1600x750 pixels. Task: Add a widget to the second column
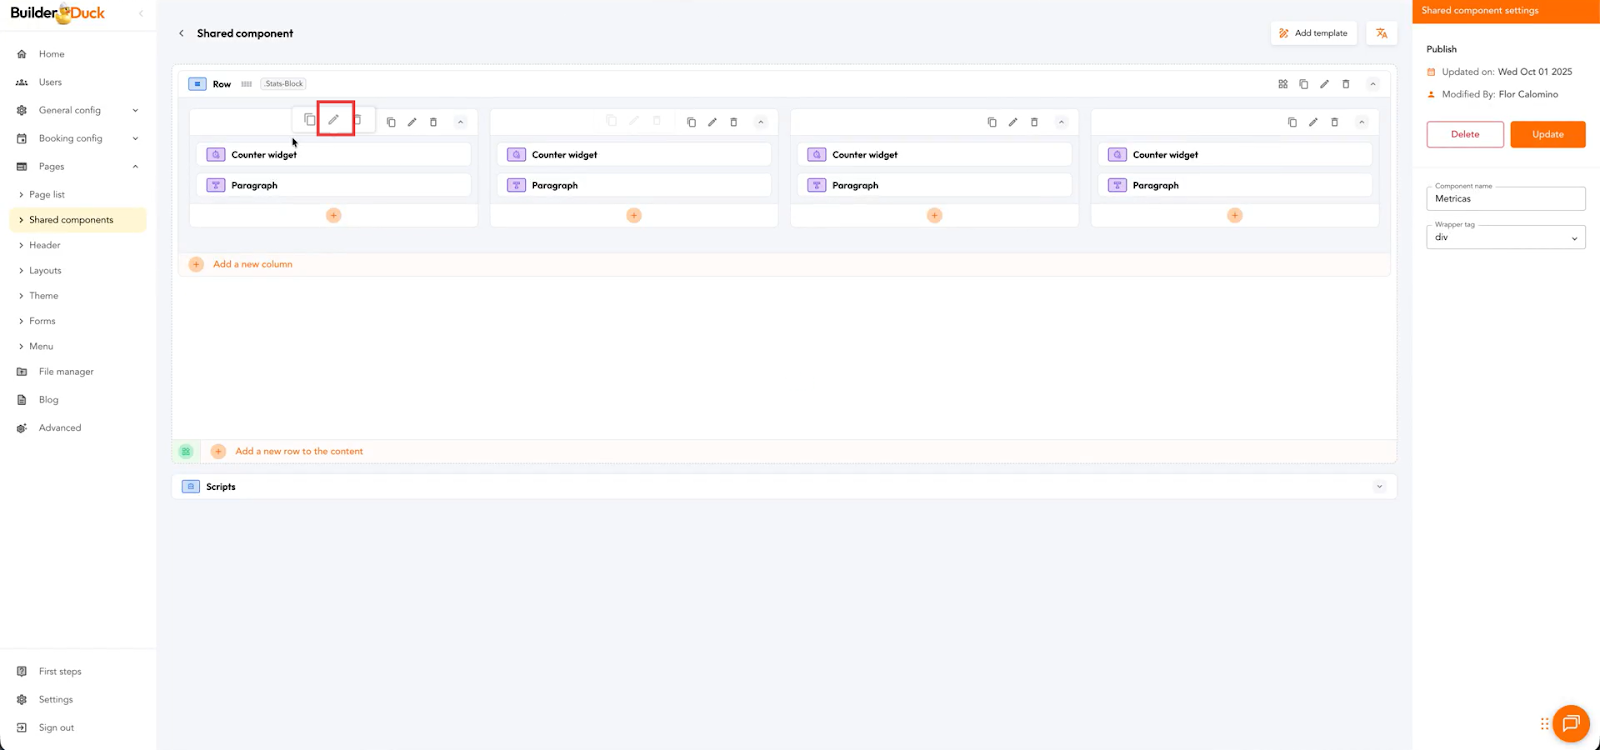634,215
